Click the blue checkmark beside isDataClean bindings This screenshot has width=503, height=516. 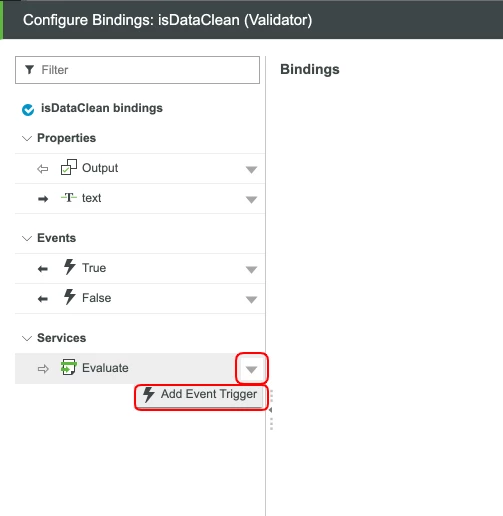pyautogui.click(x=28, y=110)
